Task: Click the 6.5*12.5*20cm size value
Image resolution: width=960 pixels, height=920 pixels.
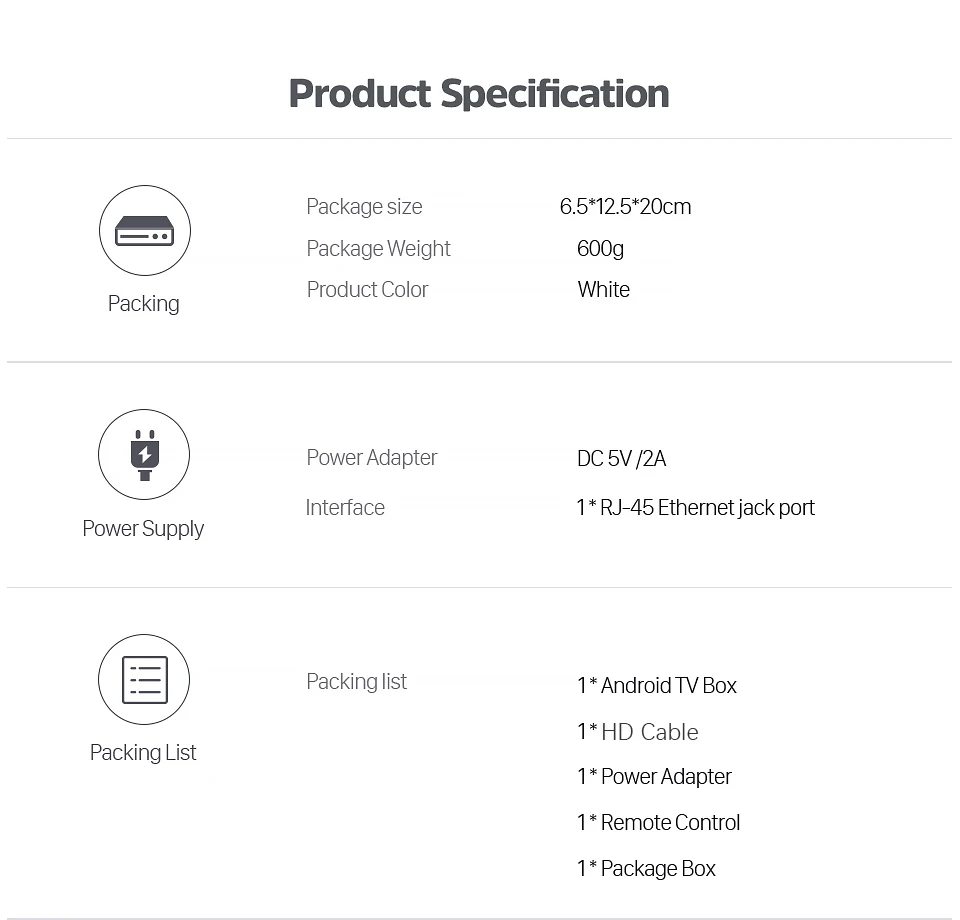Action: (625, 207)
